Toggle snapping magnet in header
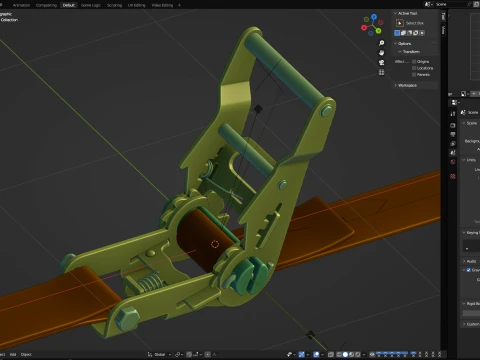The image size is (480, 360). pos(189,354)
